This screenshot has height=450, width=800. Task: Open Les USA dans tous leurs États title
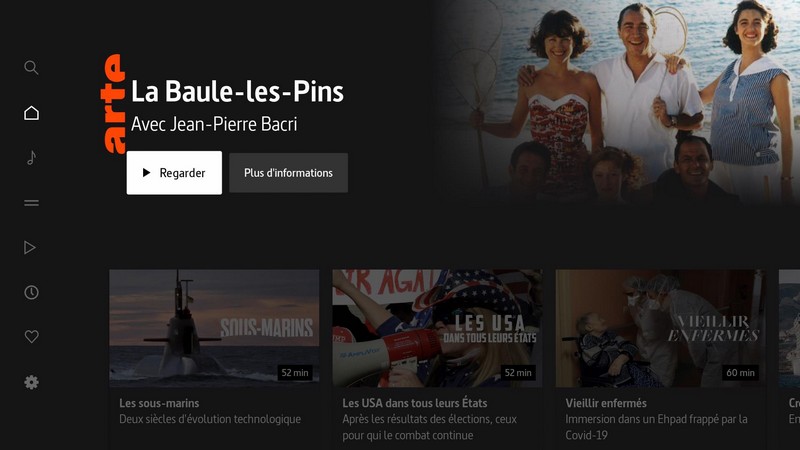point(415,403)
